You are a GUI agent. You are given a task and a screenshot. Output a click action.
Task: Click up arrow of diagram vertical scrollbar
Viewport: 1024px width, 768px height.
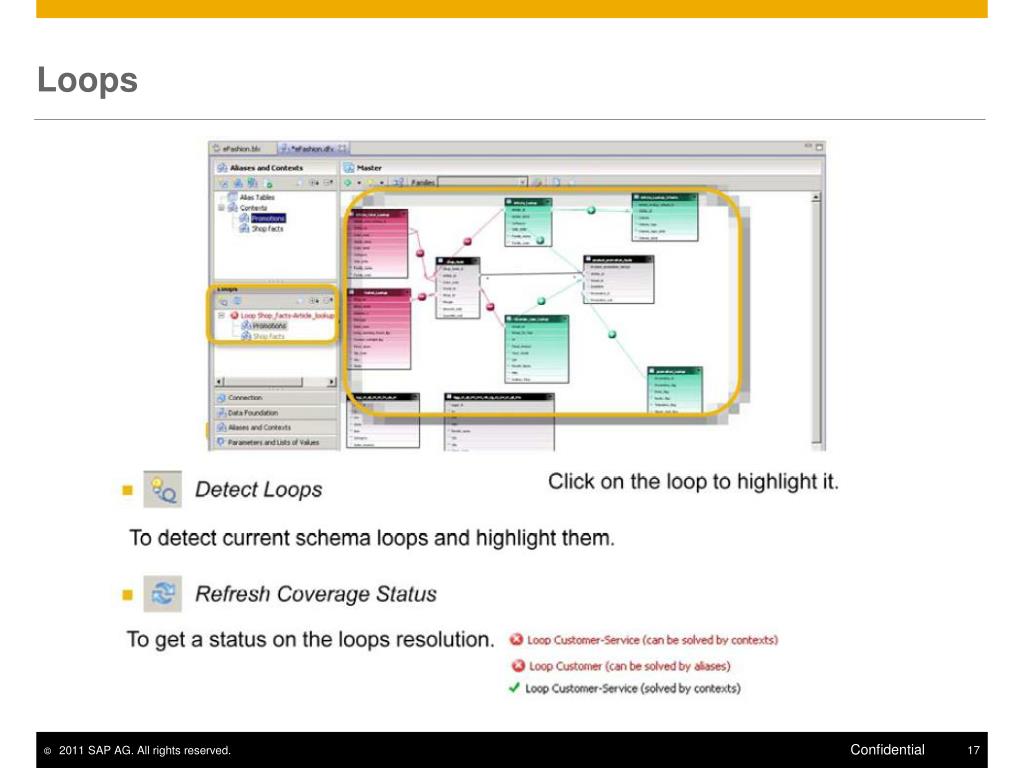click(x=816, y=197)
